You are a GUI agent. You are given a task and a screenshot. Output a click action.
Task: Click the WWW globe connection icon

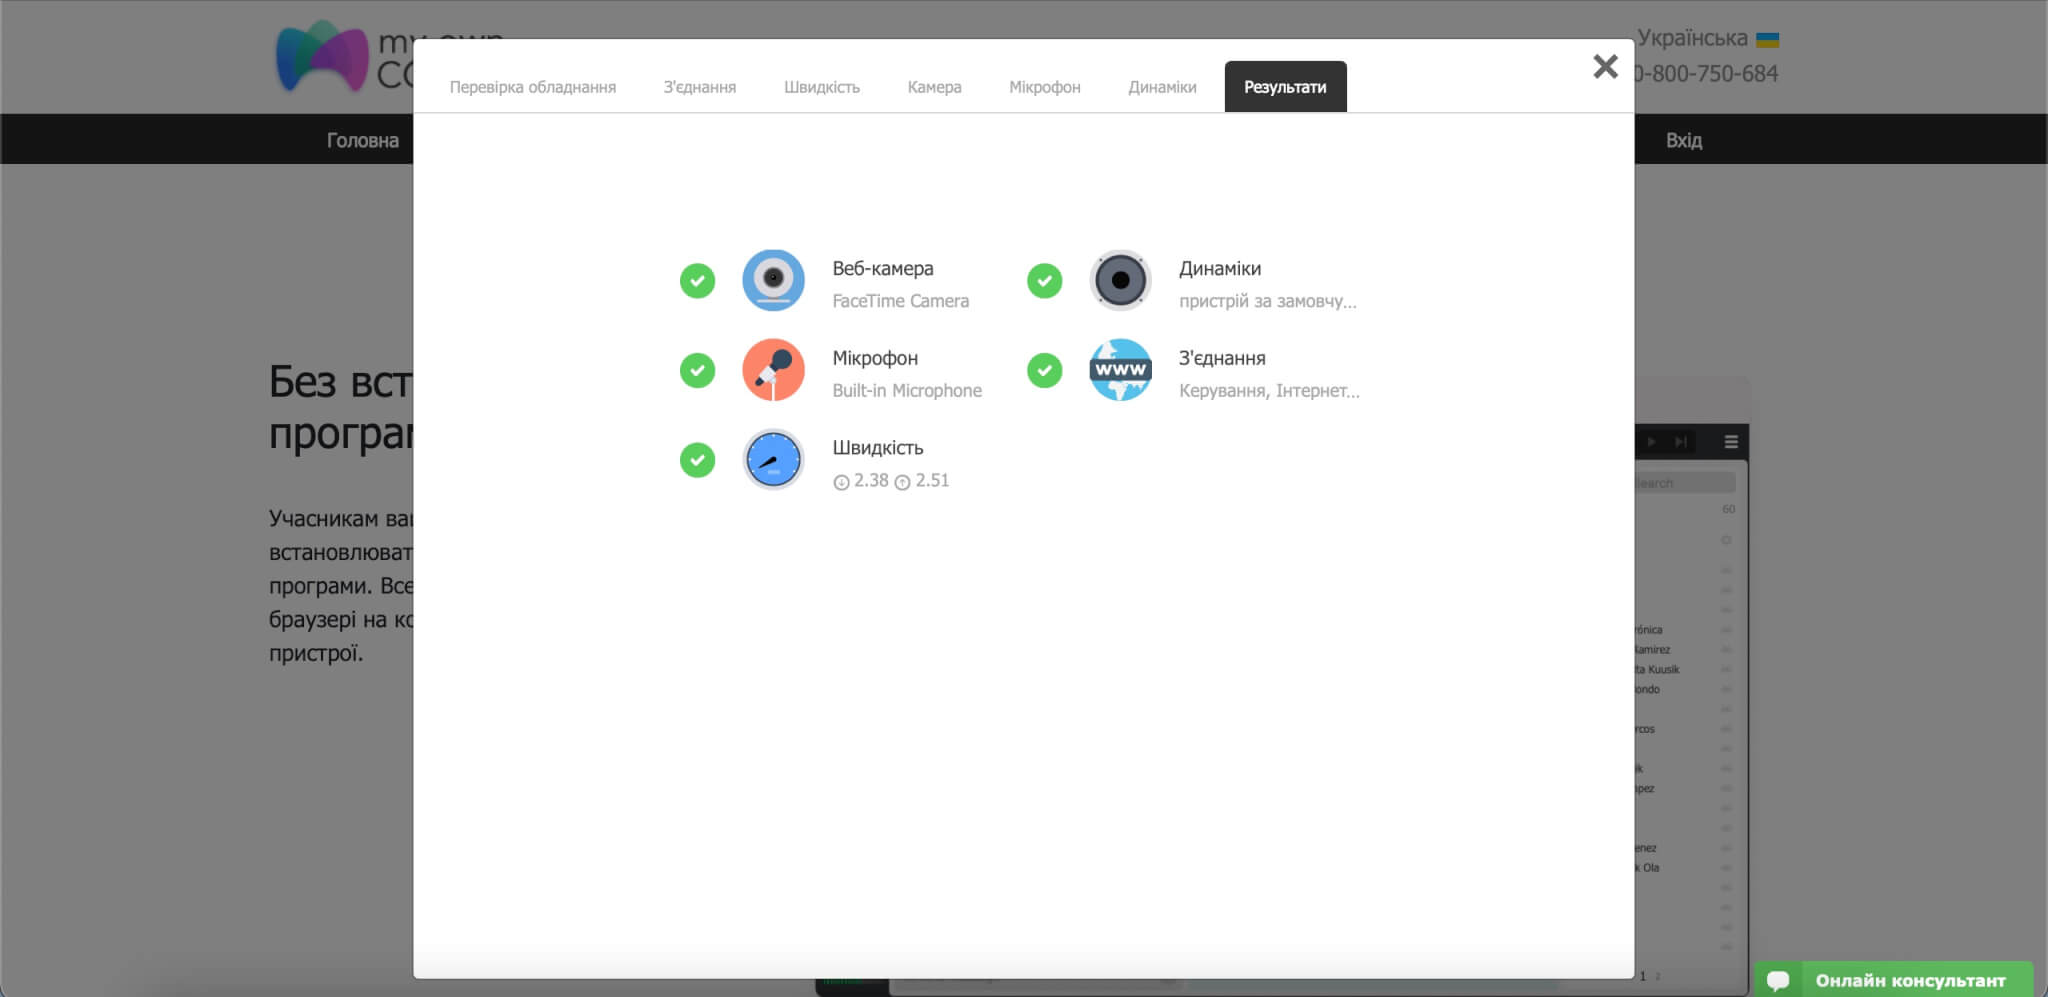click(1120, 370)
